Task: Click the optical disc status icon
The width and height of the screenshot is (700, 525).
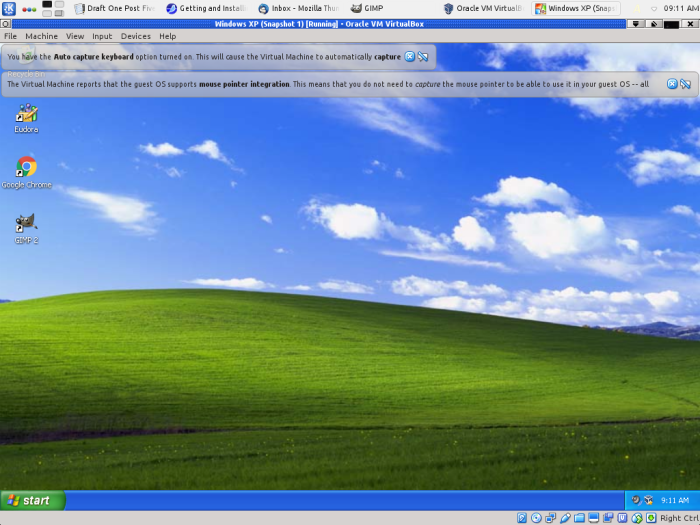Action: tap(536, 518)
